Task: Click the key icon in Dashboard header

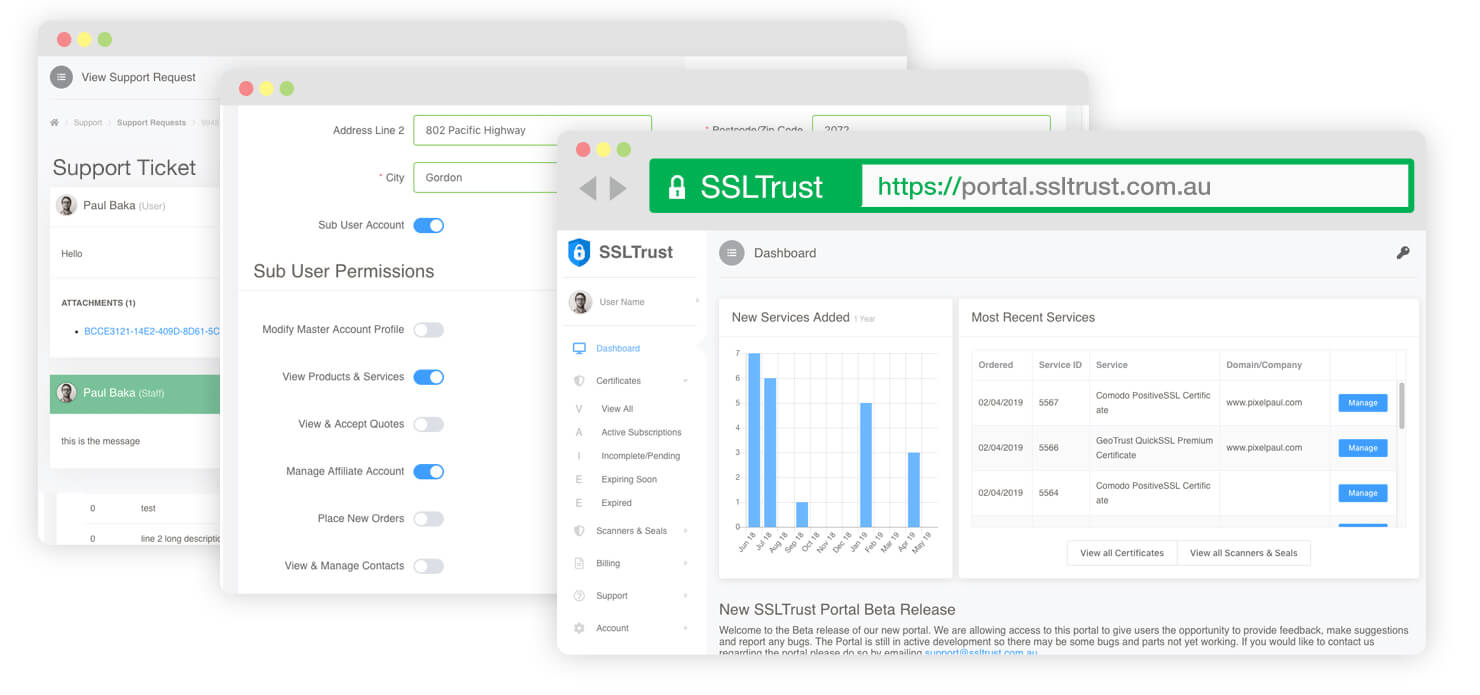Action: [x=1402, y=253]
